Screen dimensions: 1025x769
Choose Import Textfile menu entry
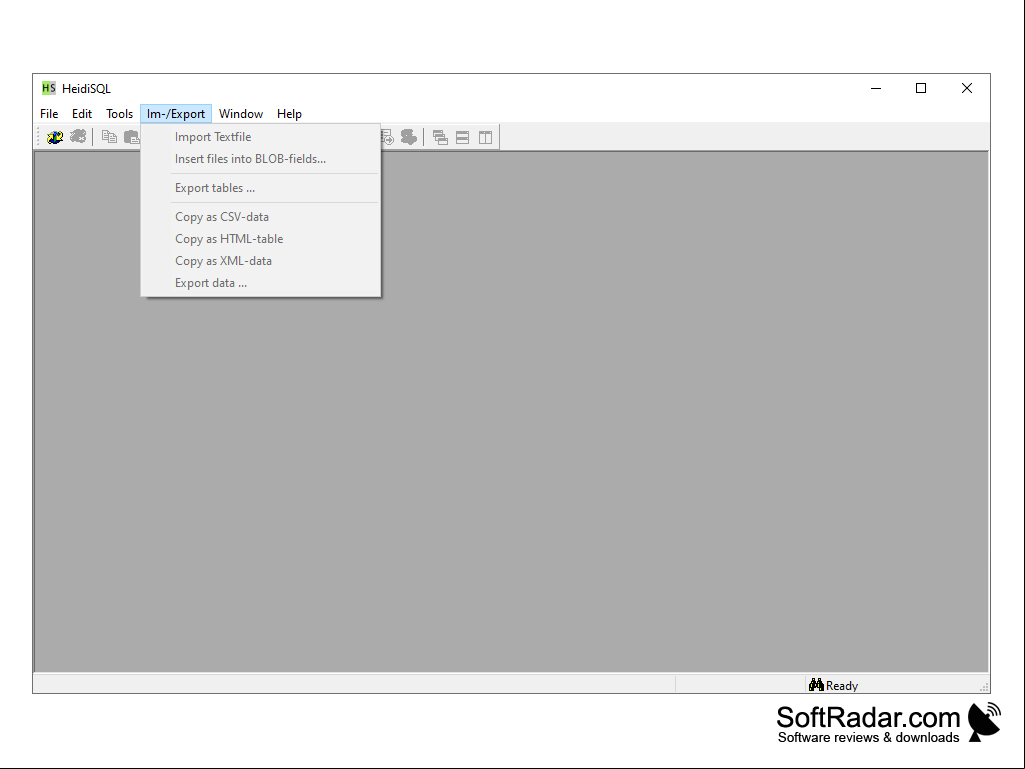click(261, 137)
